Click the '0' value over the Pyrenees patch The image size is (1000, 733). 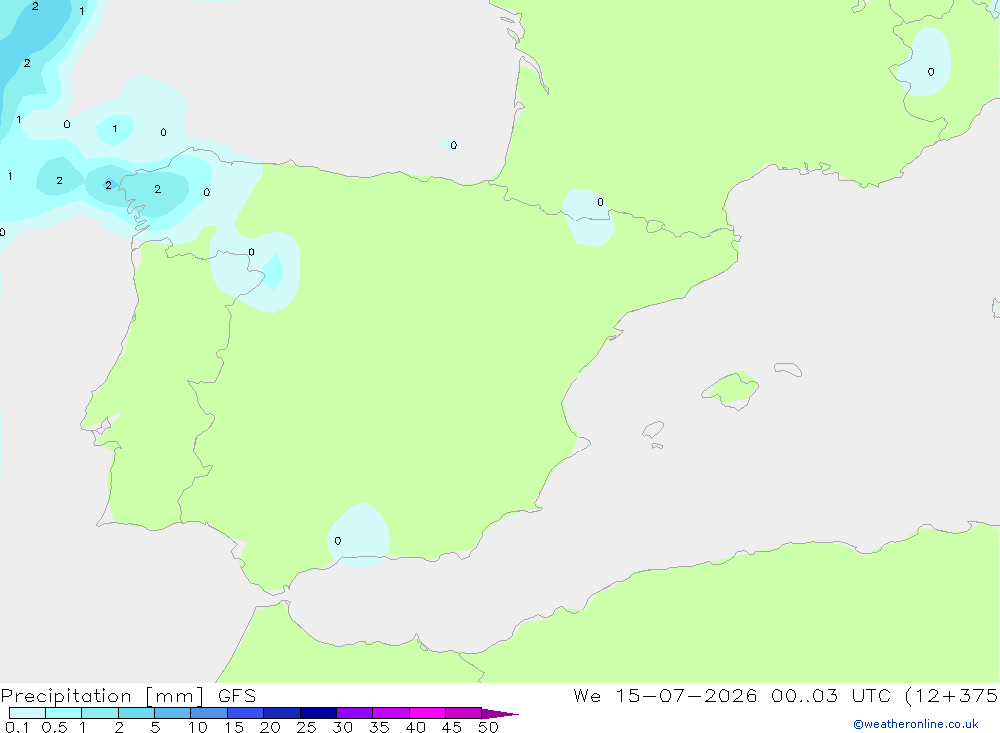[600, 202]
